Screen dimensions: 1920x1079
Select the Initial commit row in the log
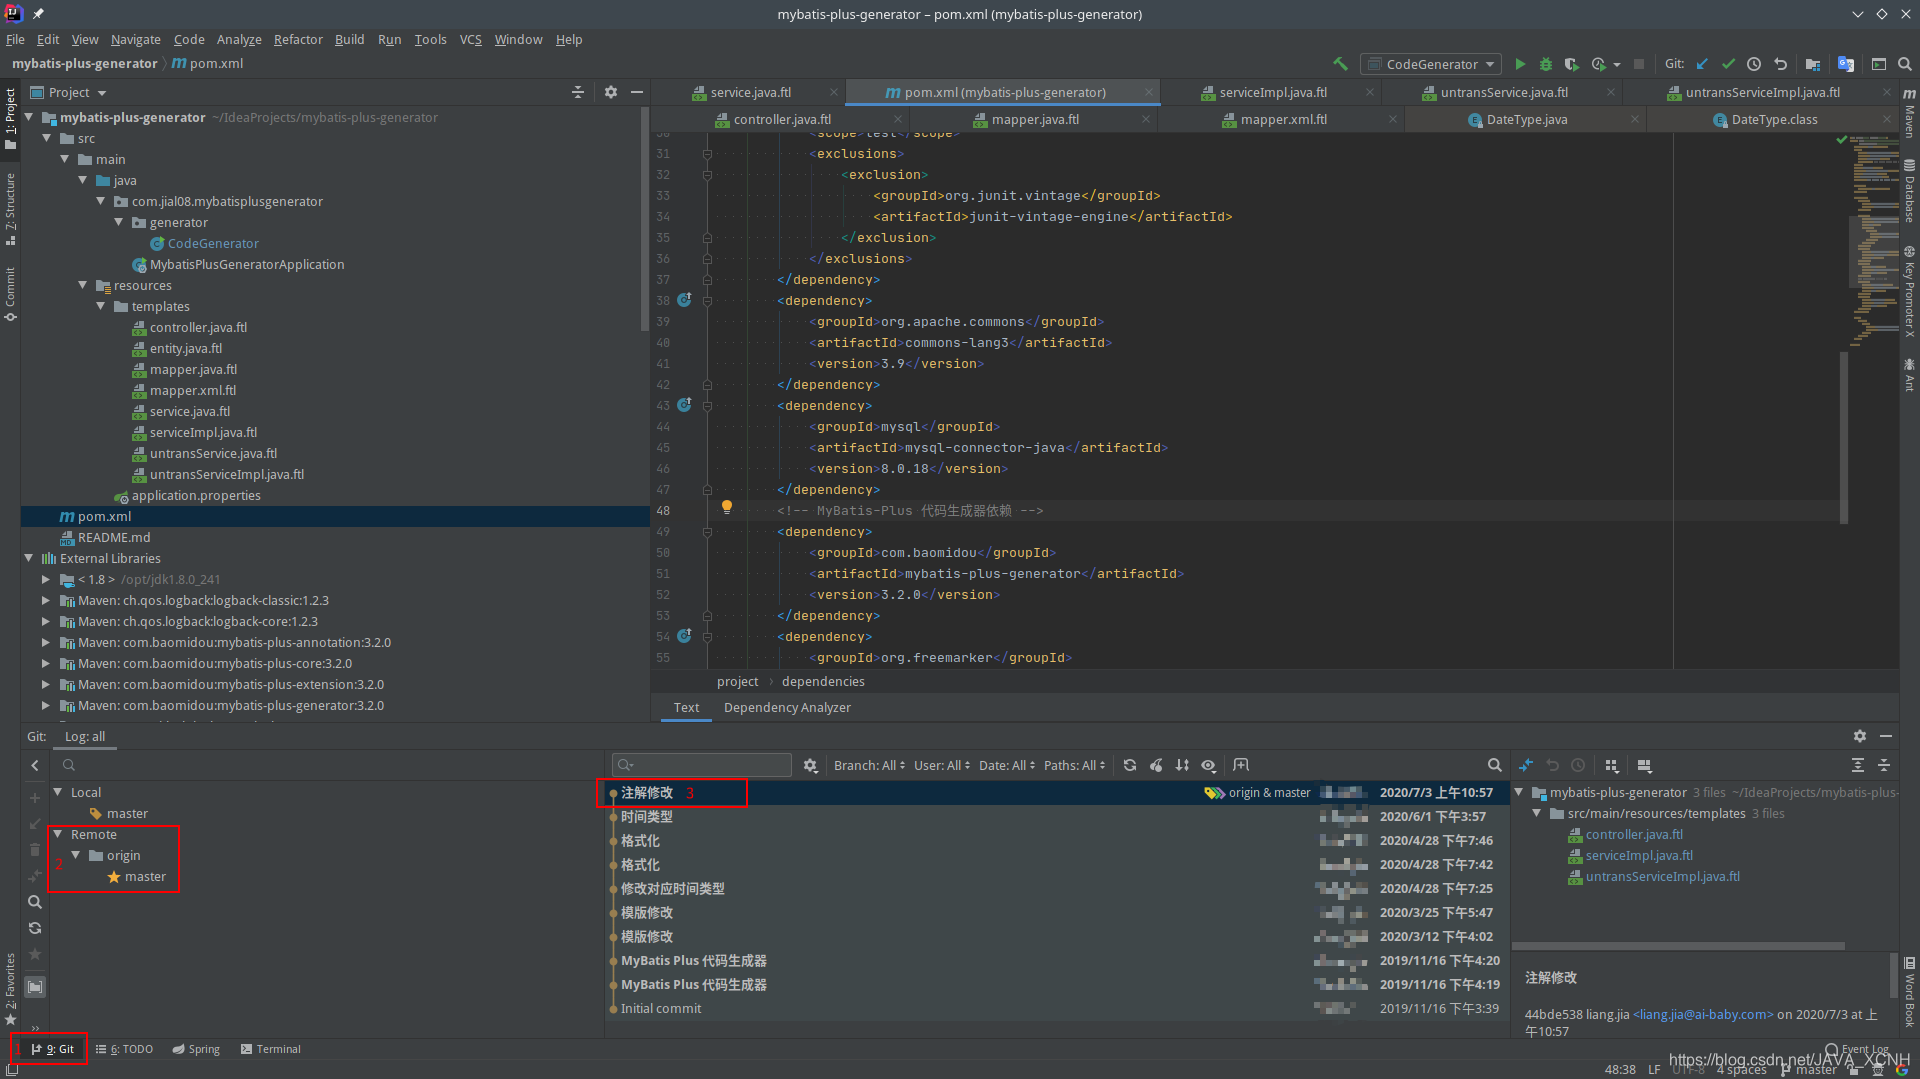(1055, 1008)
